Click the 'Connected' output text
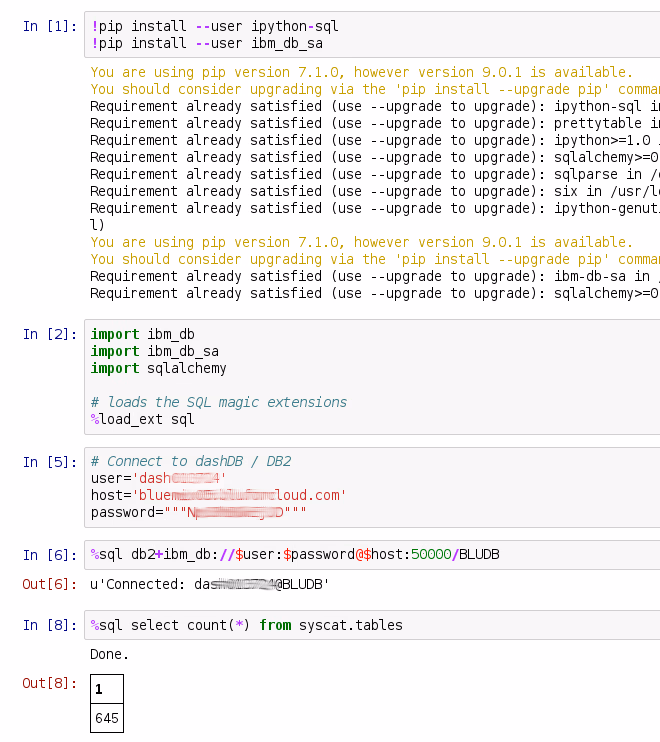The image size is (660, 742). [209, 584]
